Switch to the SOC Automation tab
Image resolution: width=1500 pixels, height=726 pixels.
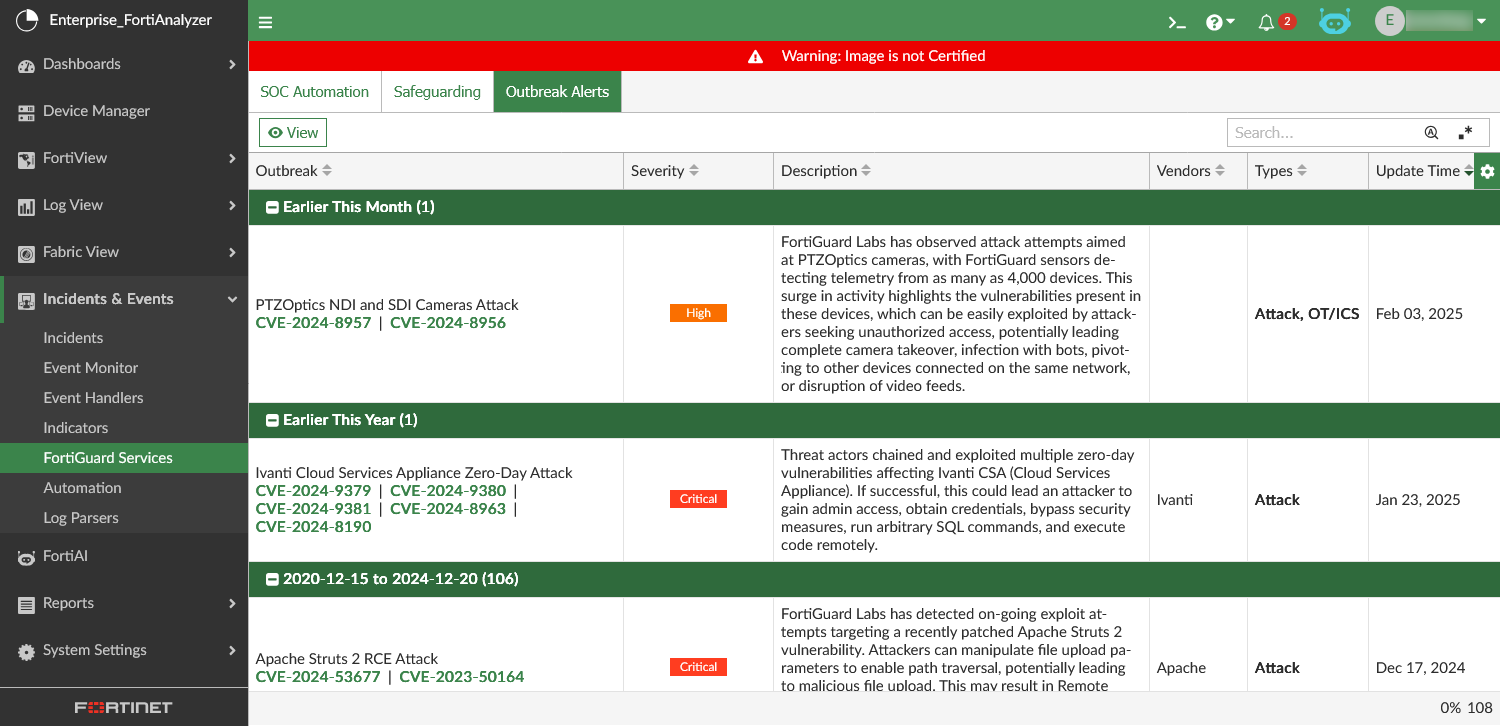point(315,92)
